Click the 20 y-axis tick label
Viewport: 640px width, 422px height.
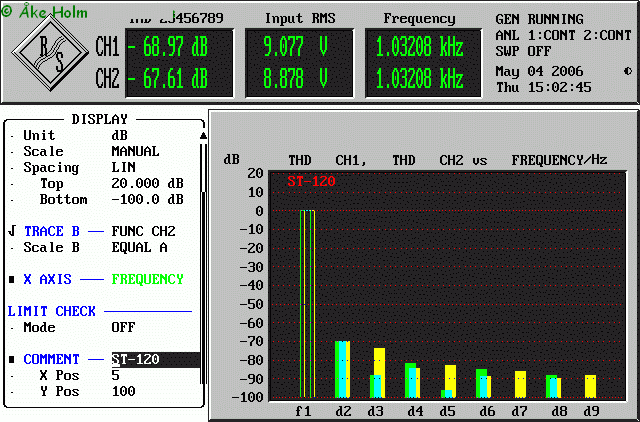[255, 173]
